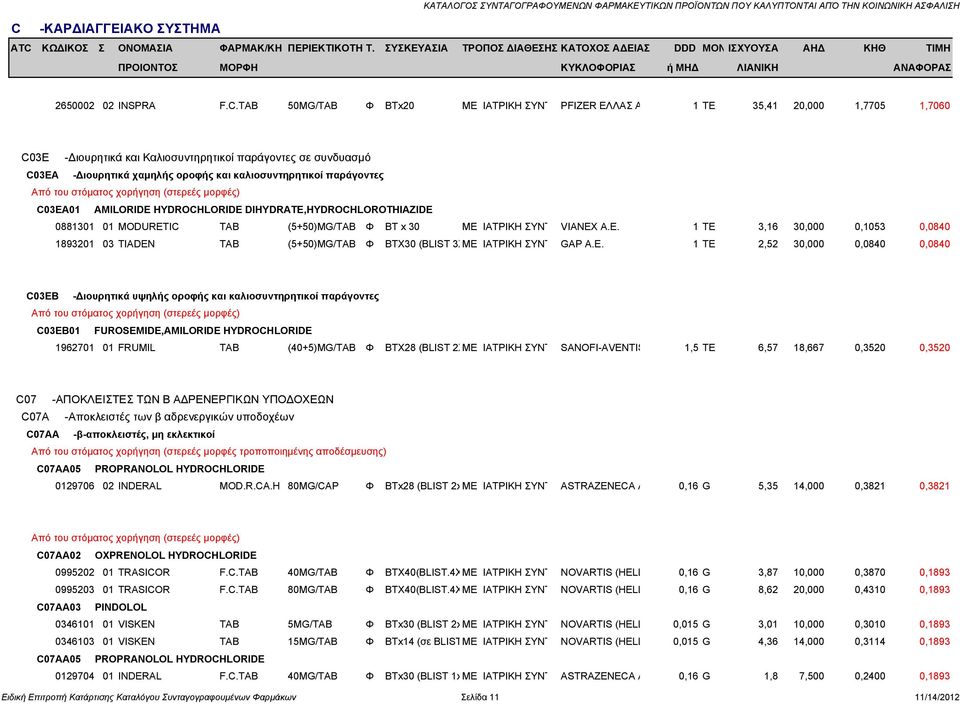The width and height of the screenshot is (960, 704).
Task: Click product code "0995203"
Action: click(x=75, y=590)
